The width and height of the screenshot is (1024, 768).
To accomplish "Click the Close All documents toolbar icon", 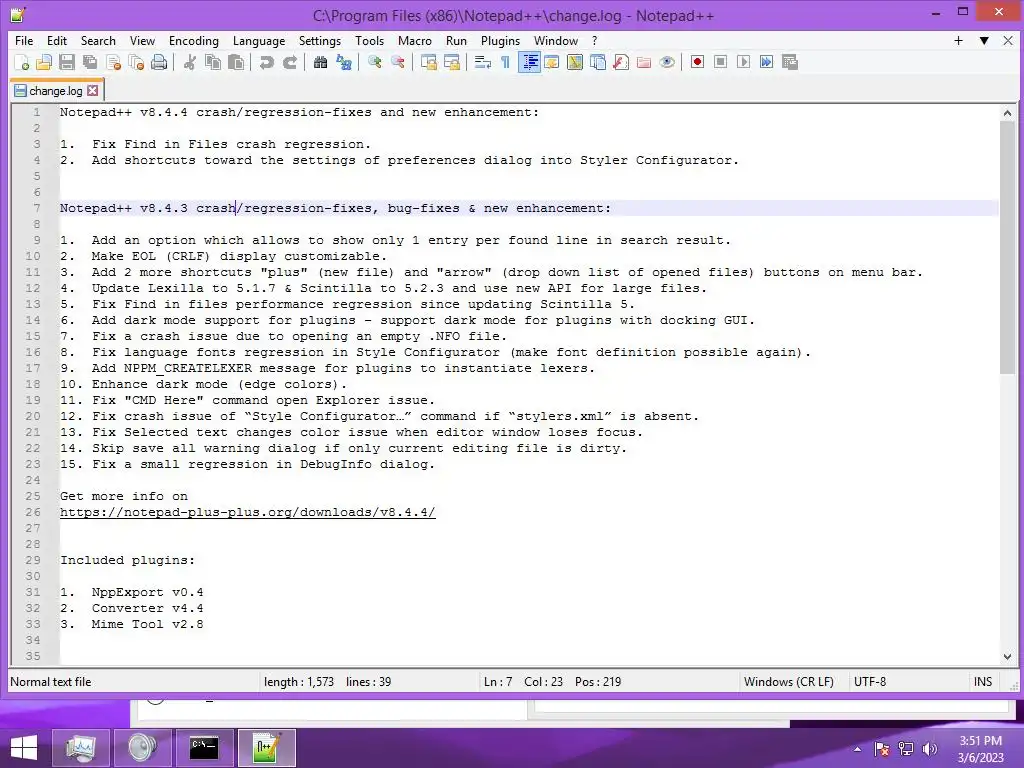I will (136, 62).
